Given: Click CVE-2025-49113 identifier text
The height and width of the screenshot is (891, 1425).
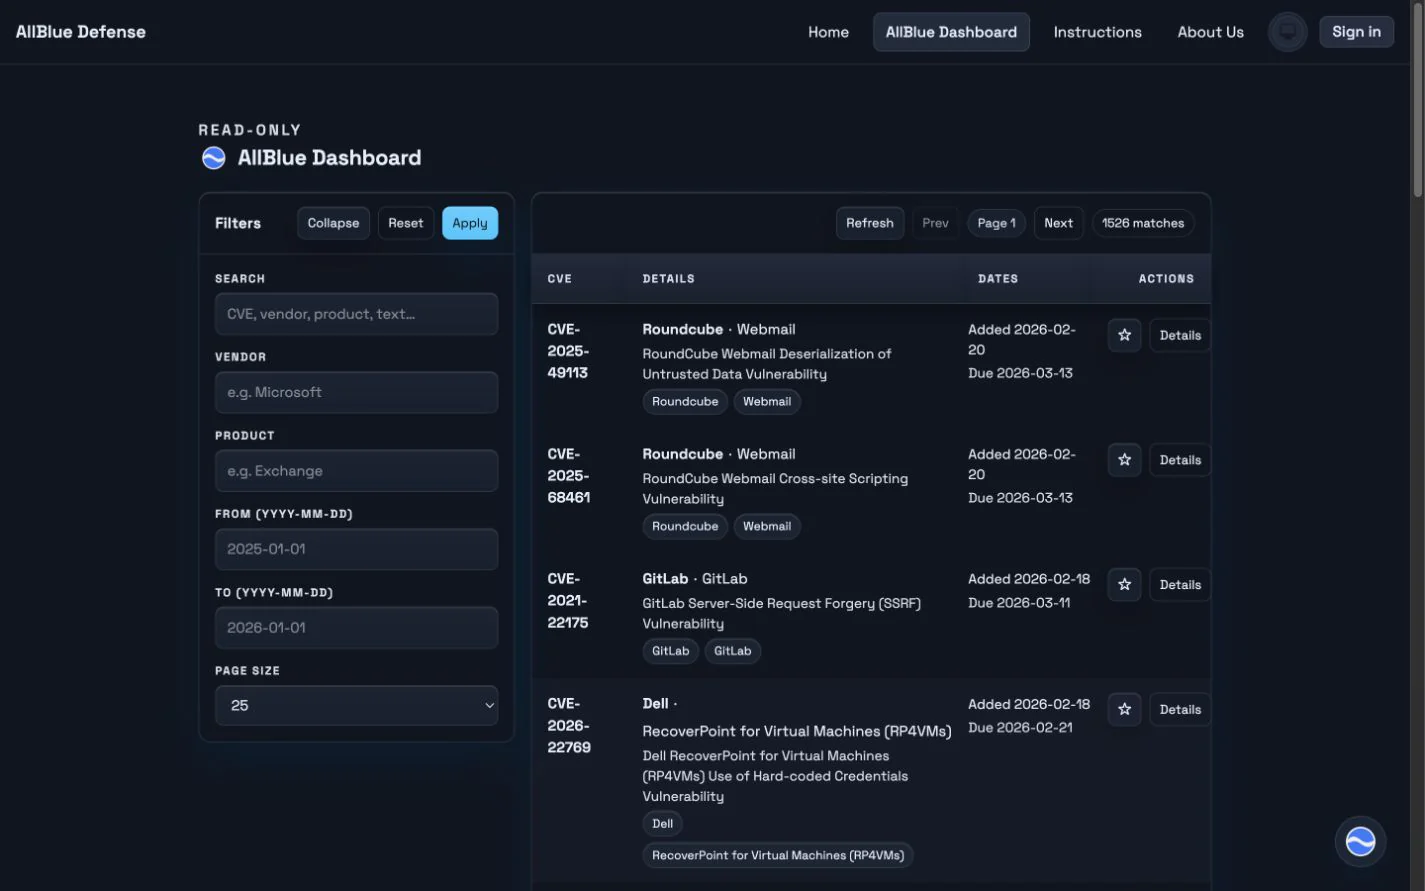Looking at the screenshot, I should point(568,351).
